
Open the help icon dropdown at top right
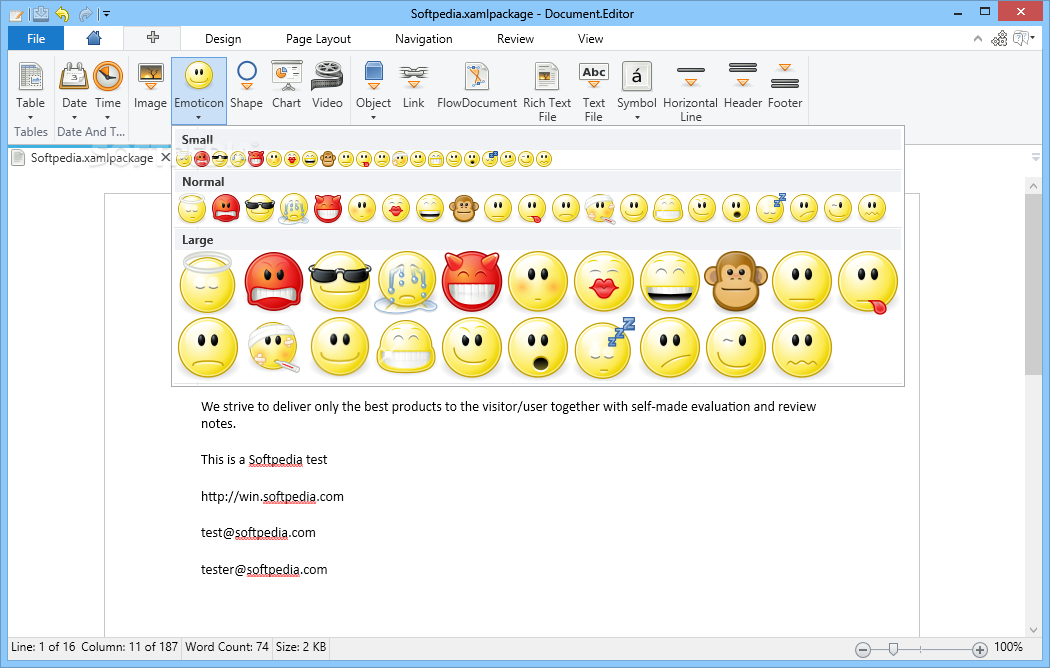[1025, 39]
